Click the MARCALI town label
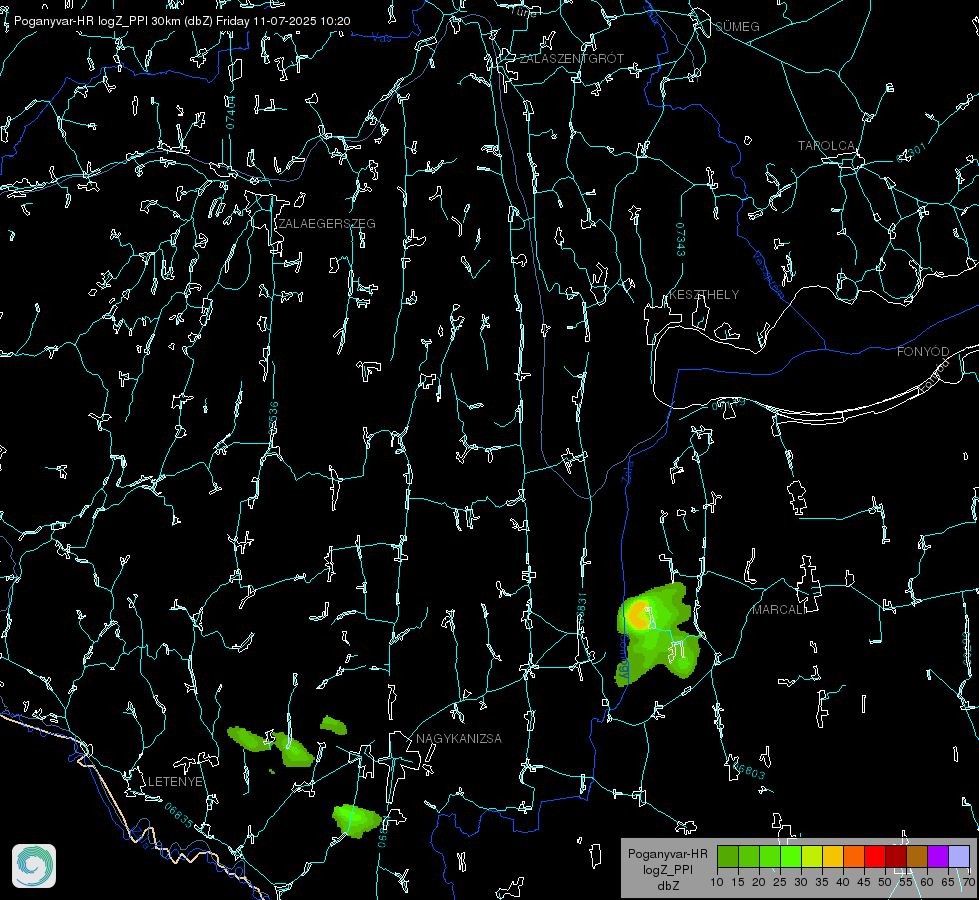 click(x=779, y=610)
